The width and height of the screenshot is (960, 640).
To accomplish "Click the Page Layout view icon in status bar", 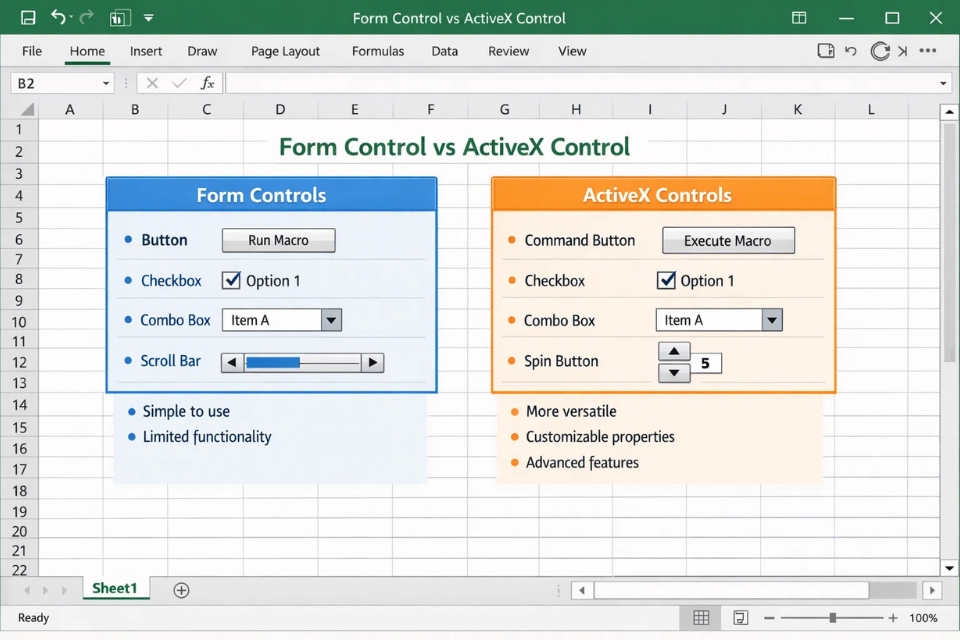I will [x=741, y=617].
